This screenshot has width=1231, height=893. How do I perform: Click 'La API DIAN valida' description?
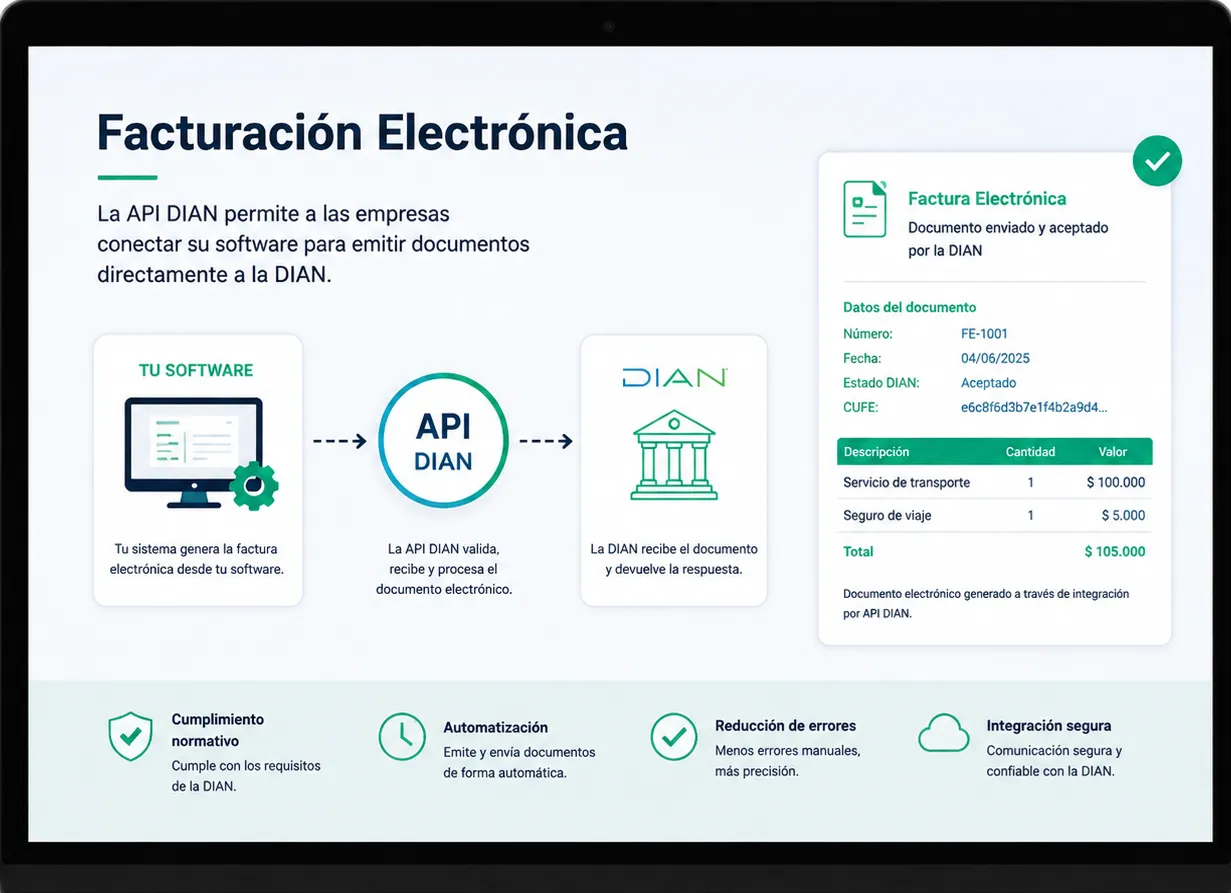[x=443, y=569]
